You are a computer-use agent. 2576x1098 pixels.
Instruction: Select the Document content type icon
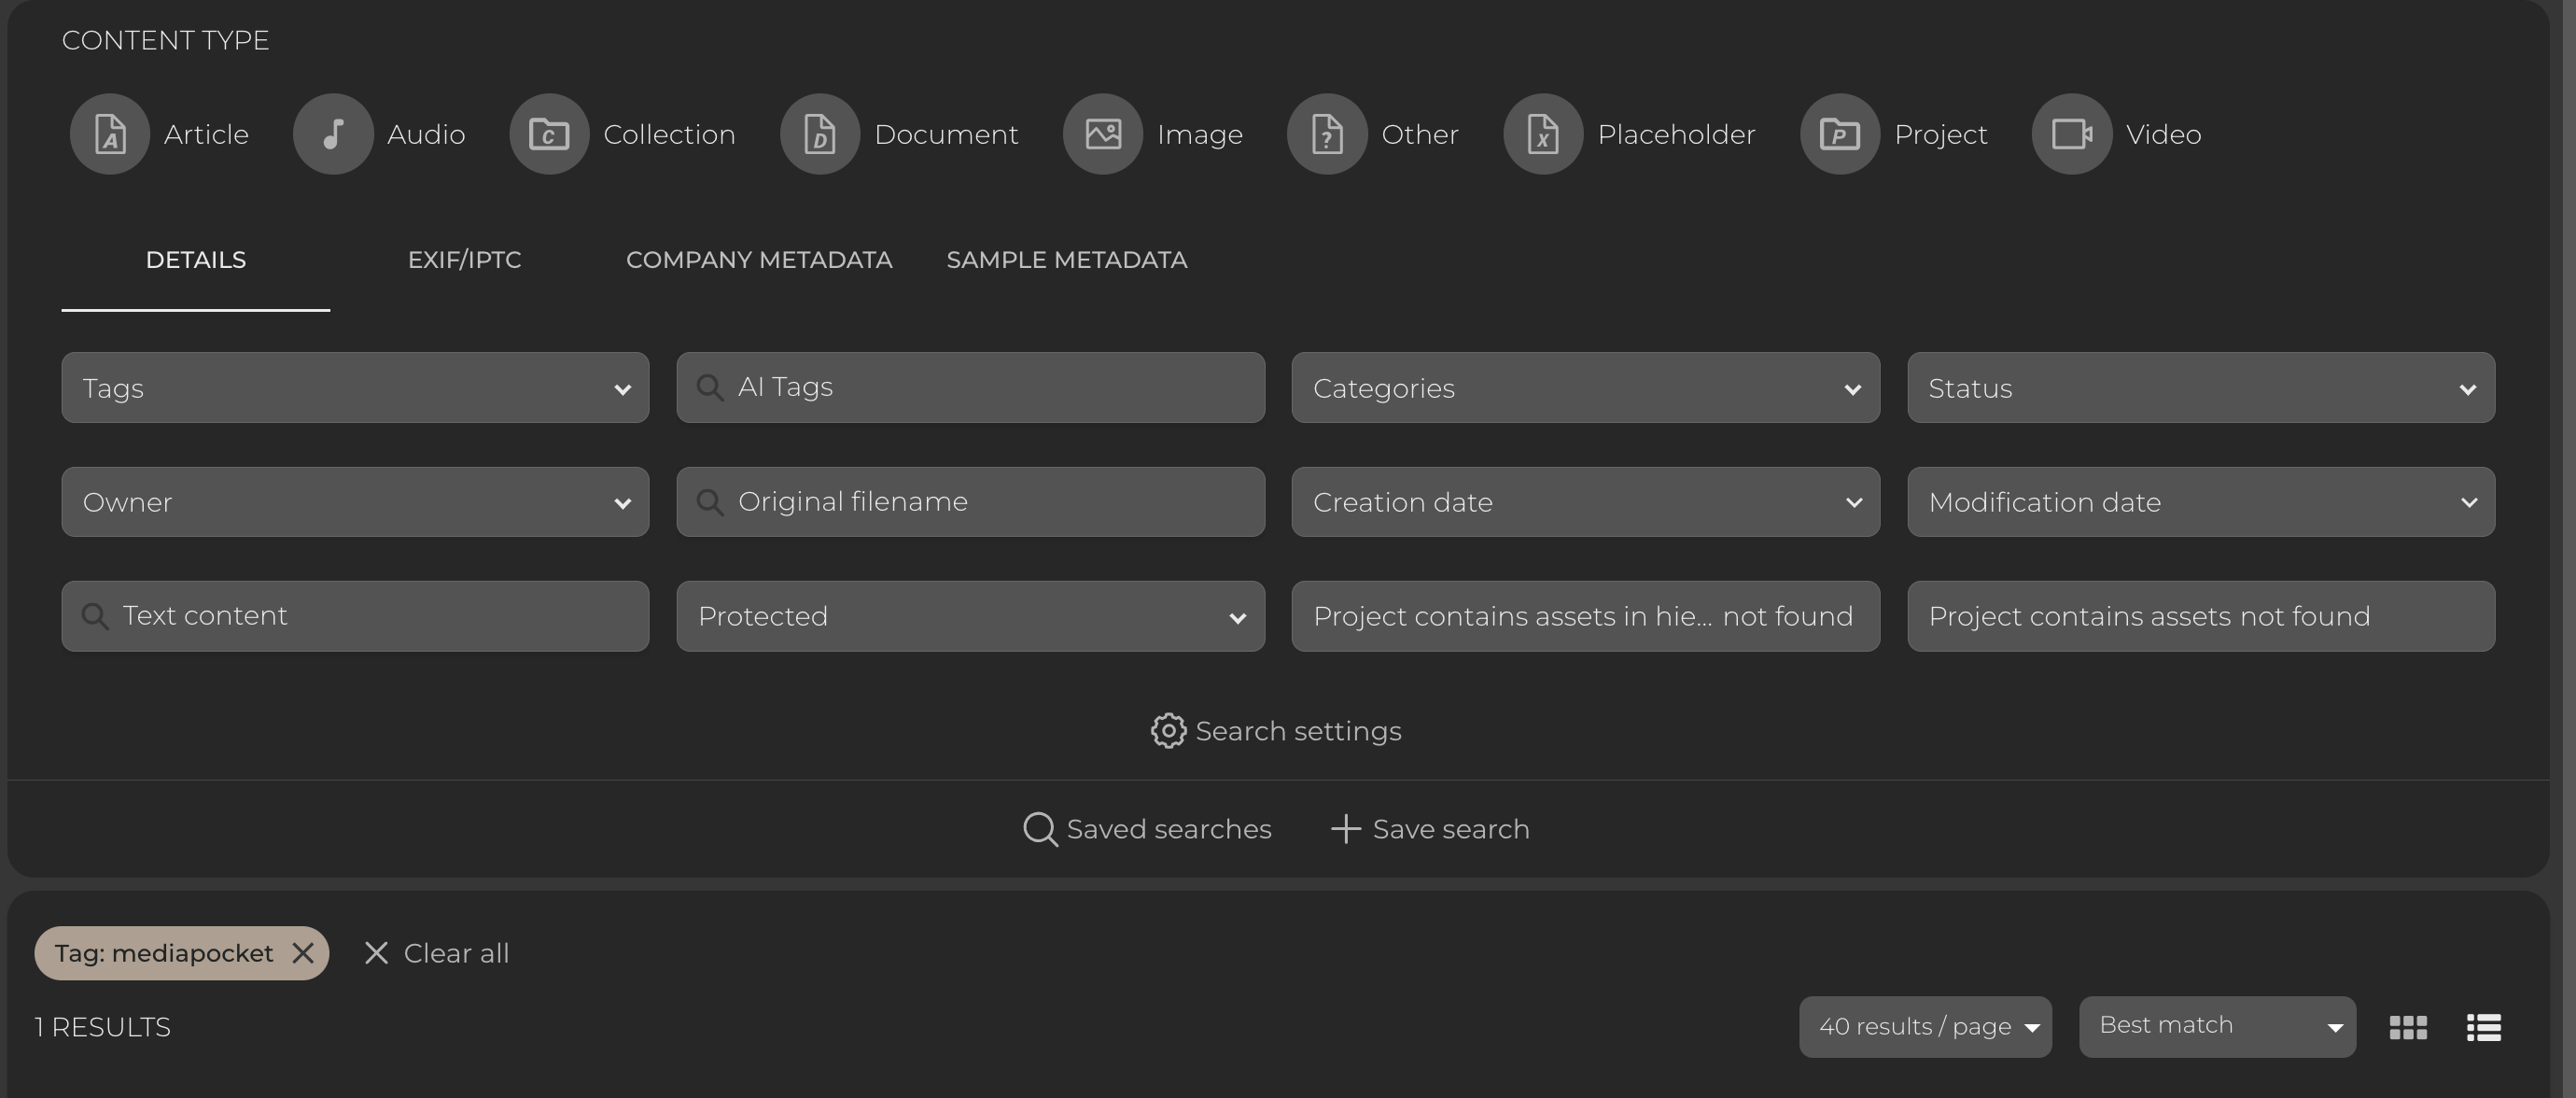coord(820,134)
